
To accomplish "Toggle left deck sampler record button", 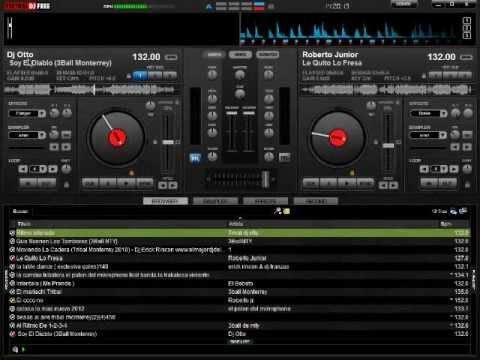I will pos(66,135).
